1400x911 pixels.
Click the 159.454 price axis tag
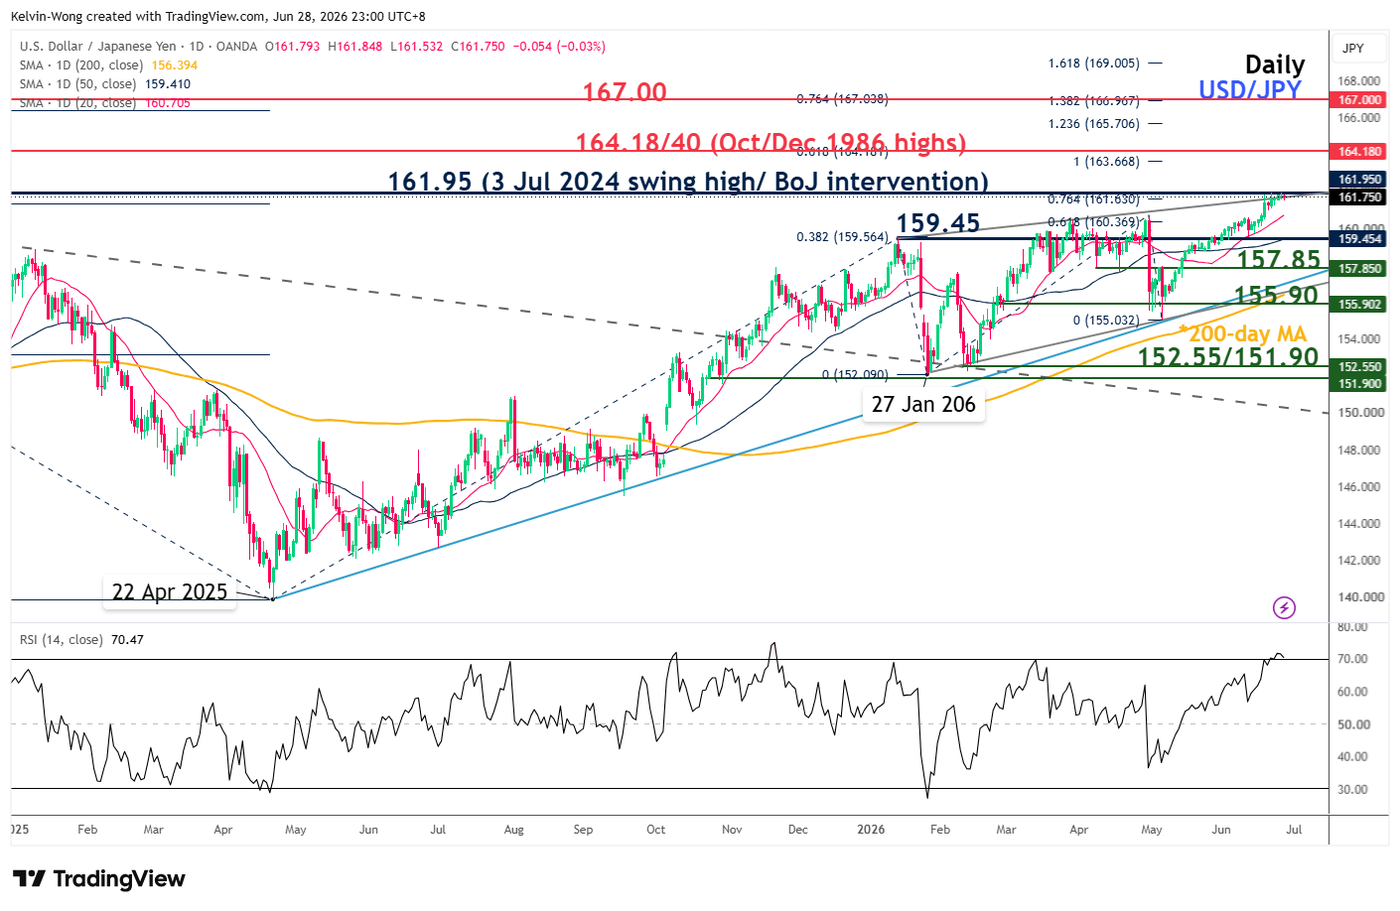1360,239
